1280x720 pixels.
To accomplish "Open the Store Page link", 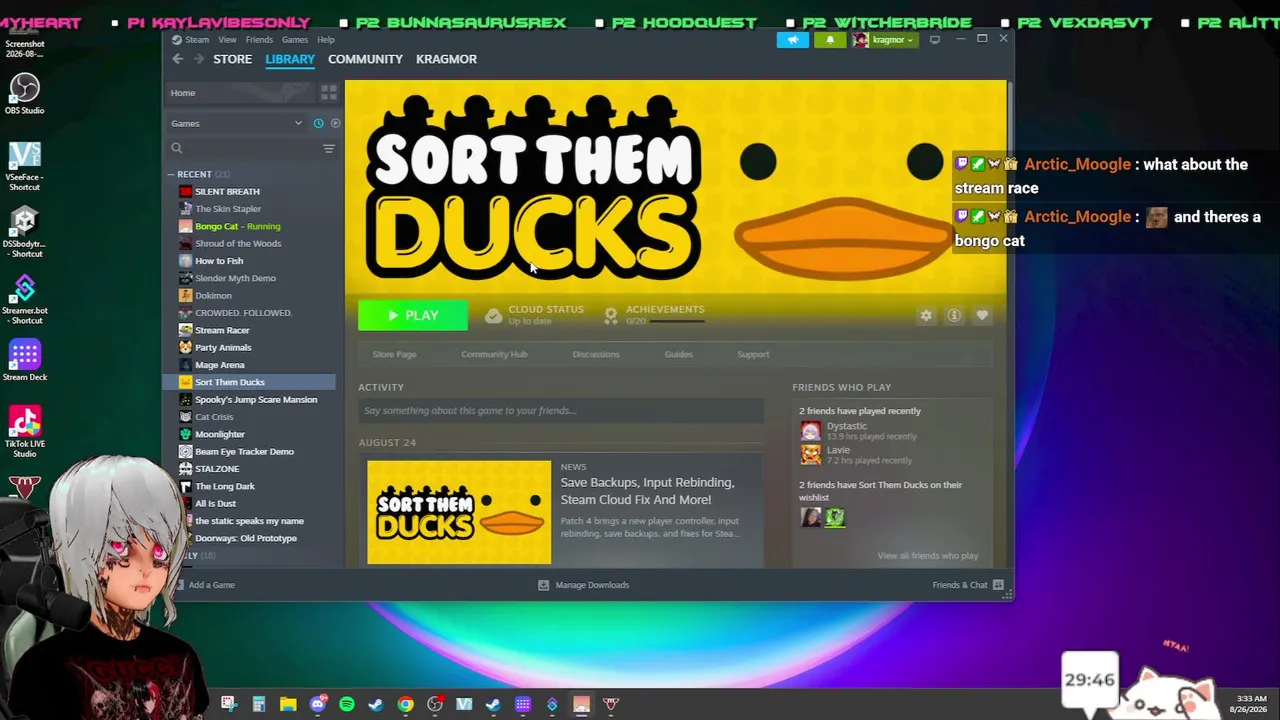I will 394,354.
